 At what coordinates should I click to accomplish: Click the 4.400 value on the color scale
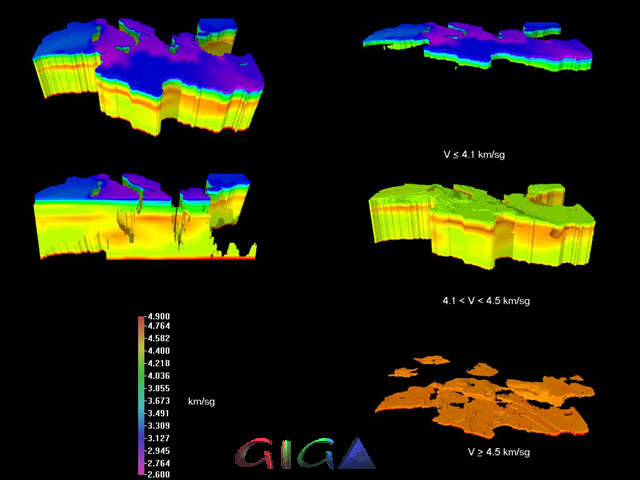(158, 351)
